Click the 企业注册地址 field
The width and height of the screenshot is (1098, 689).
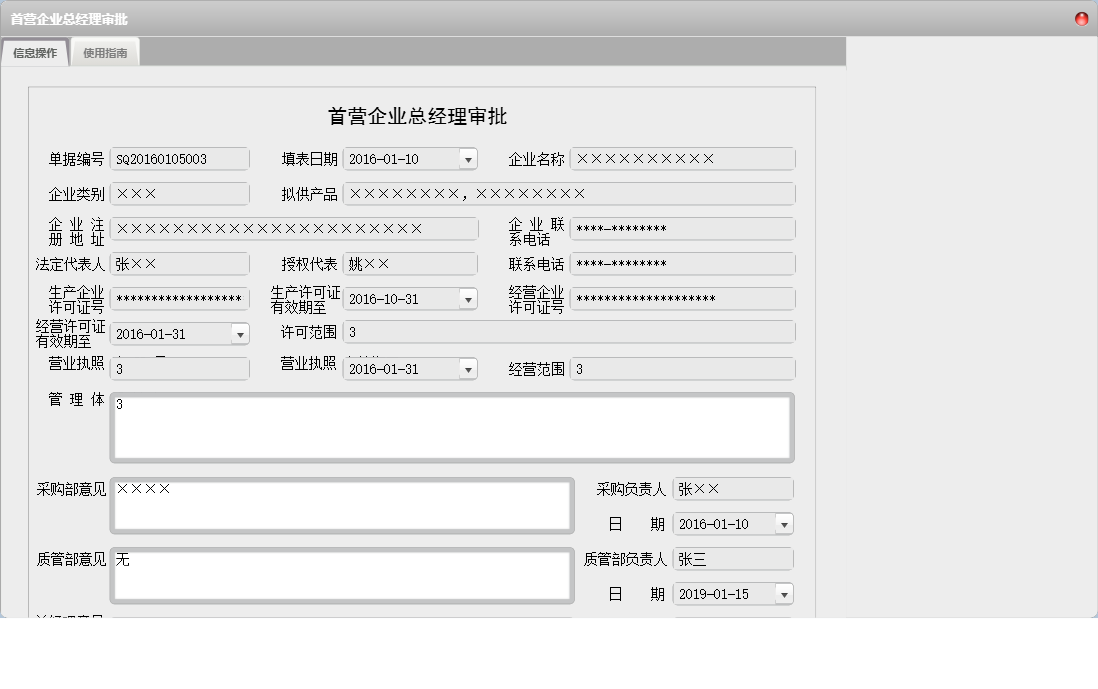click(295, 228)
